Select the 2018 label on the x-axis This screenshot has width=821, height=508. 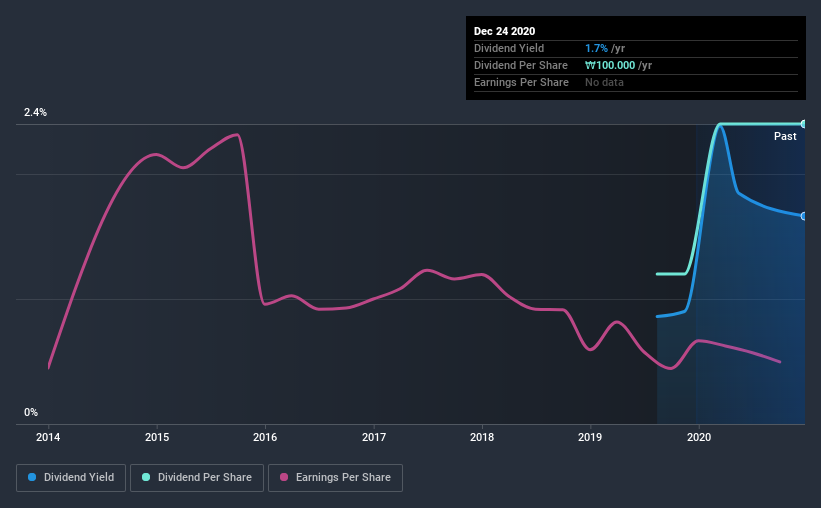482,437
